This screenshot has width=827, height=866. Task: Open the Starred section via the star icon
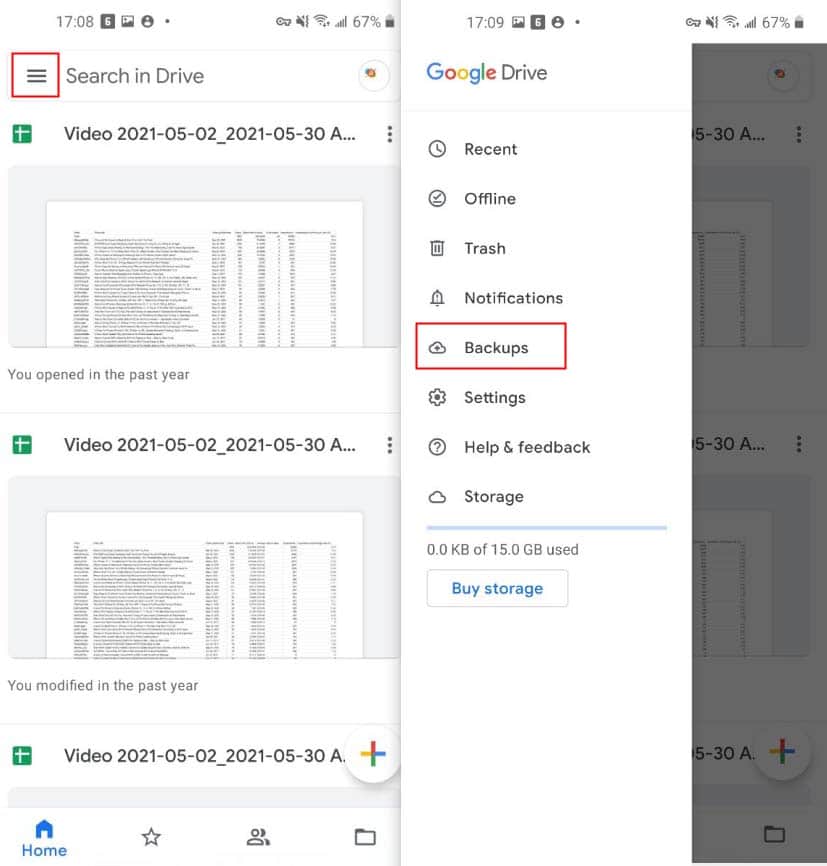(150, 836)
